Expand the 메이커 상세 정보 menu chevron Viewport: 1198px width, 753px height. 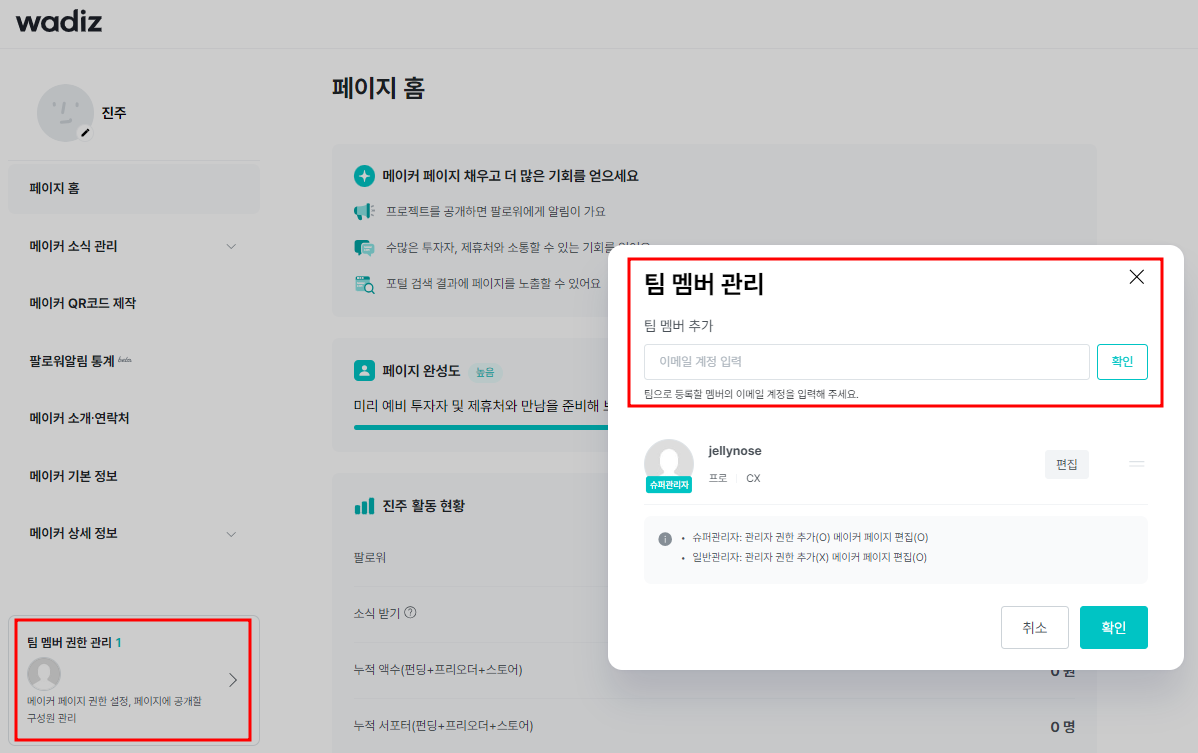tap(232, 532)
